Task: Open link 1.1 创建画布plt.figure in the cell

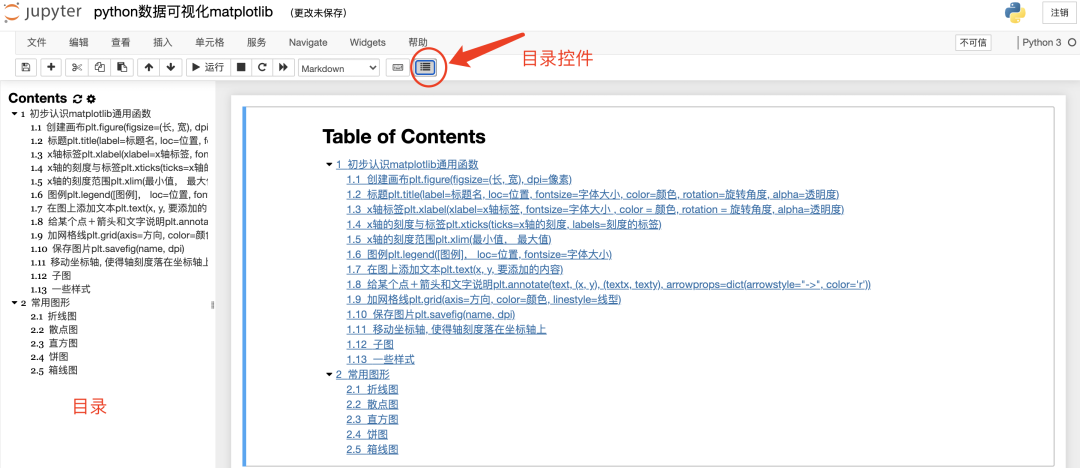Action: tap(459, 179)
